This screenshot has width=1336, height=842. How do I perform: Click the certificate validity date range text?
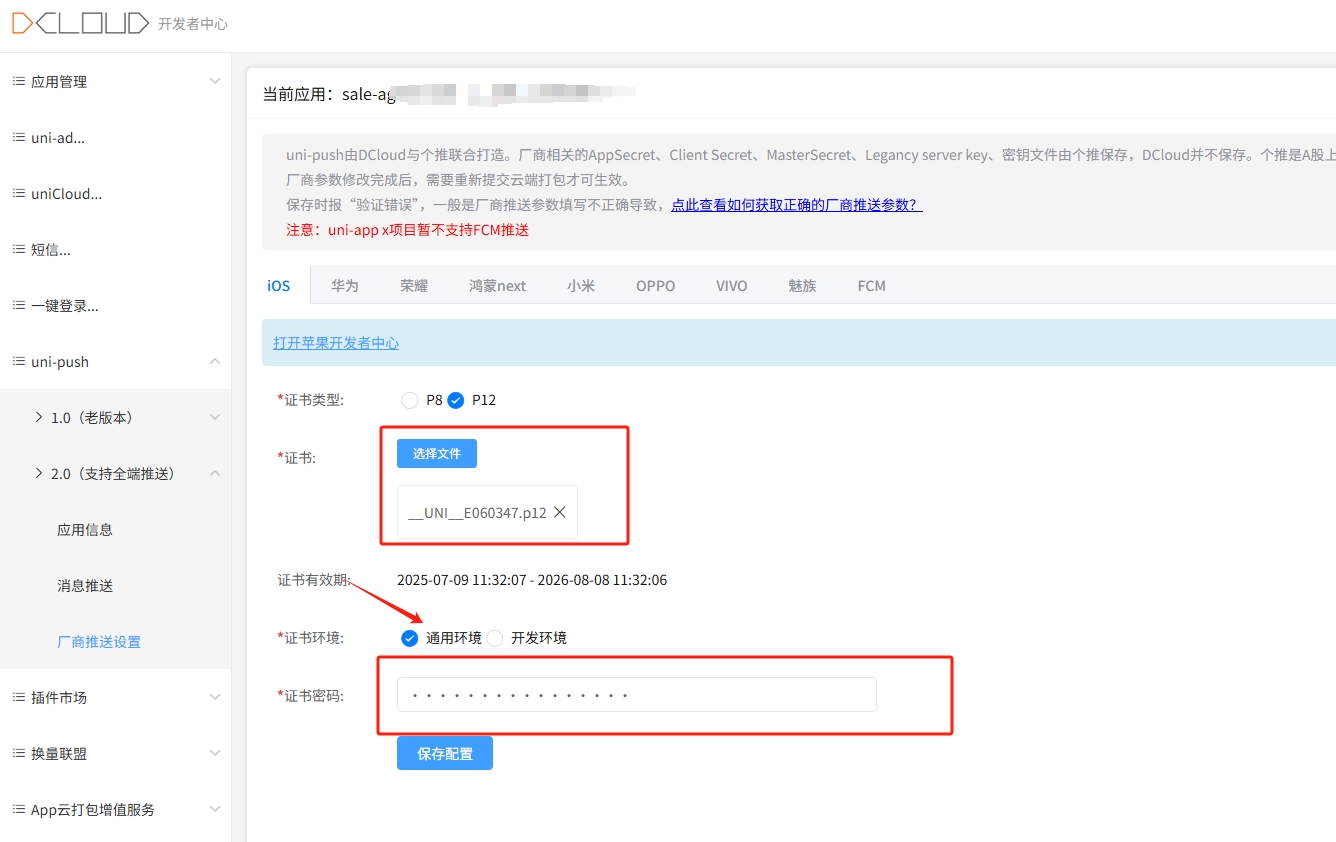click(532, 580)
